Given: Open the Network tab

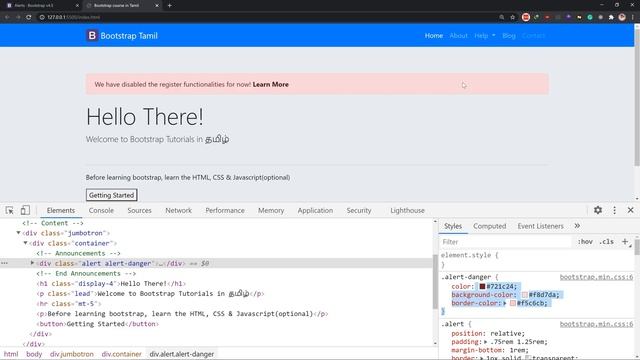Looking at the screenshot, I should click(178, 210).
